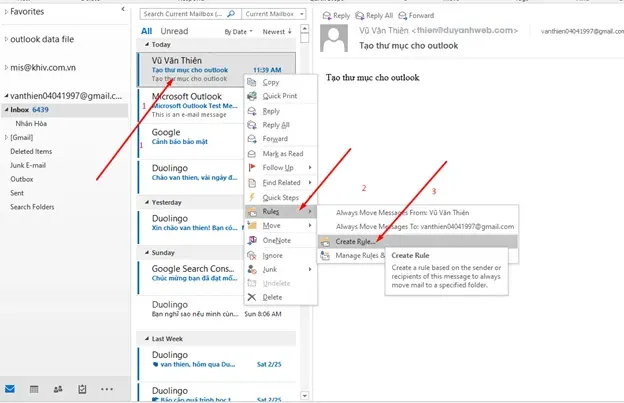This screenshot has height=403, width=624.
Task: Choose Always Move Messages From Vũ Văn Thiên
Action: (x=418, y=213)
